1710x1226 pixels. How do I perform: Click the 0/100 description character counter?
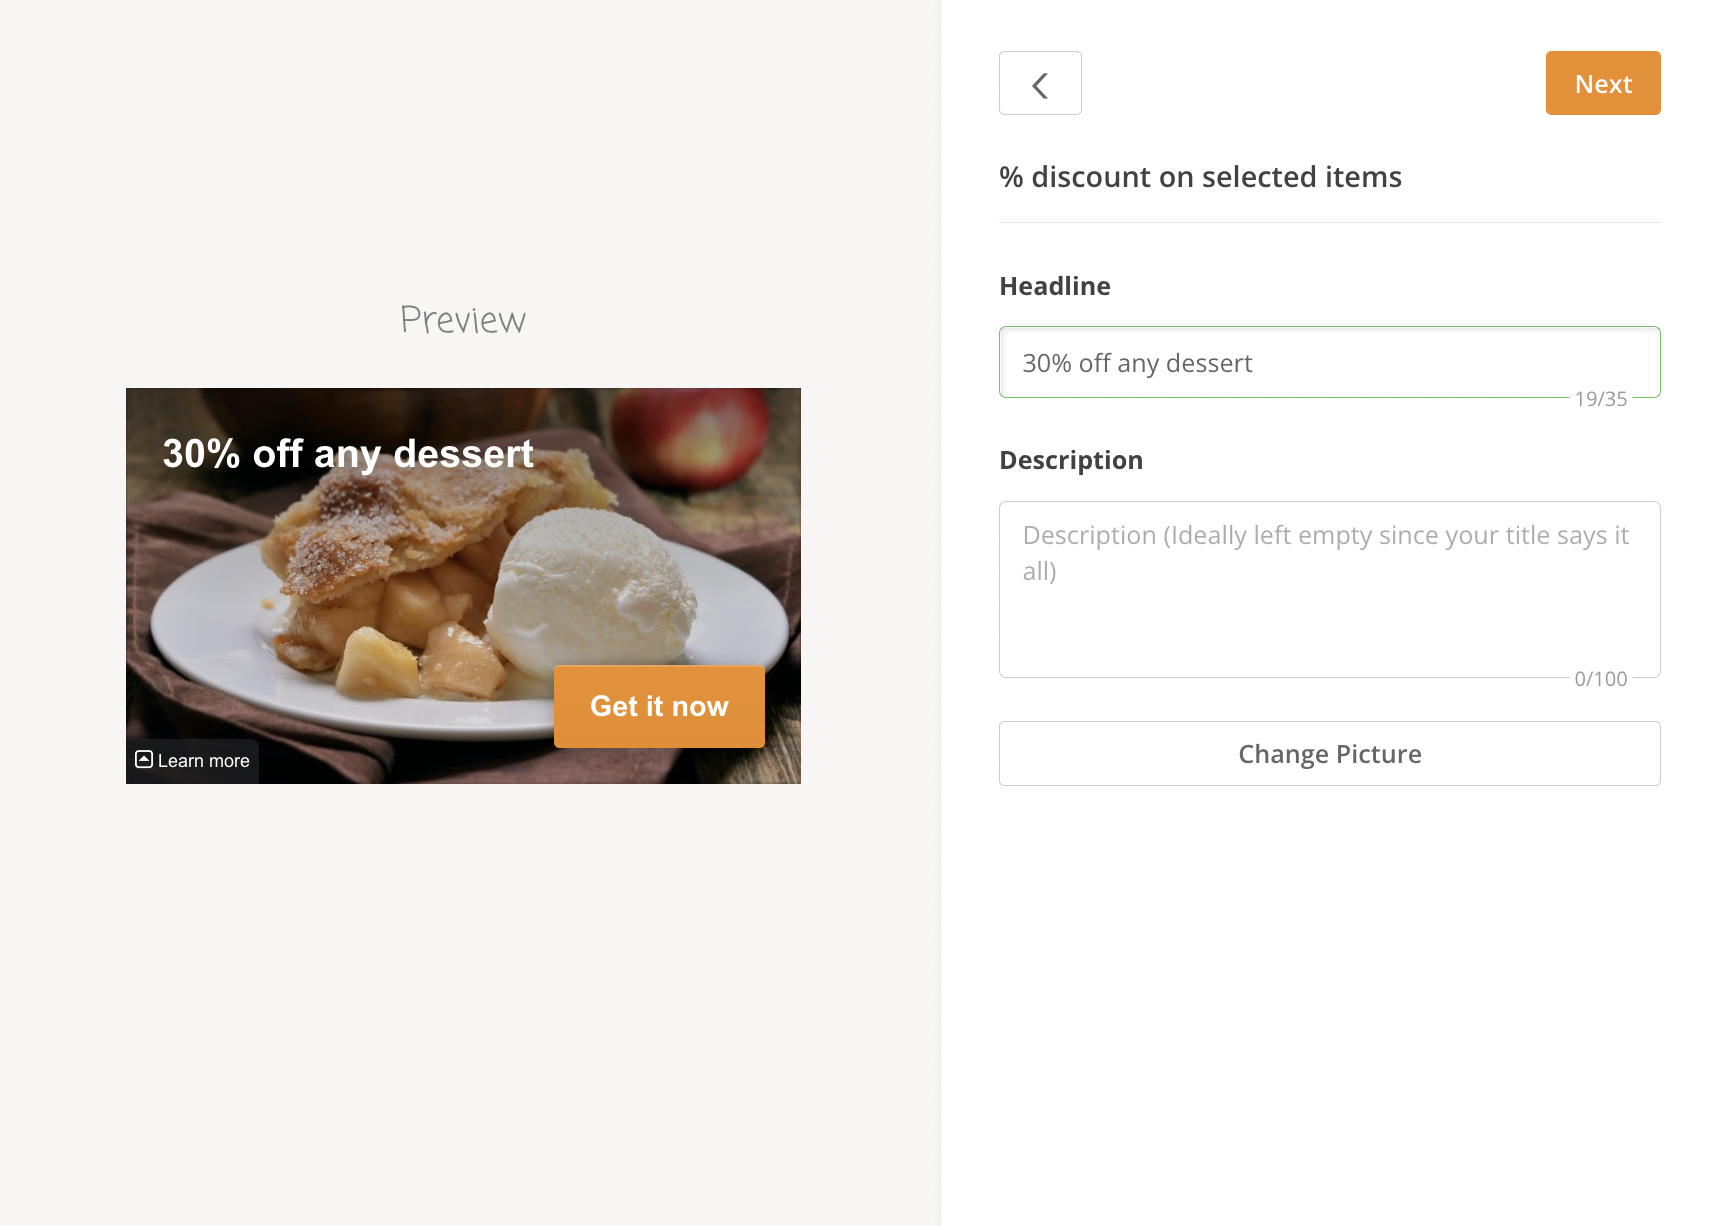tap(1600, 679)
